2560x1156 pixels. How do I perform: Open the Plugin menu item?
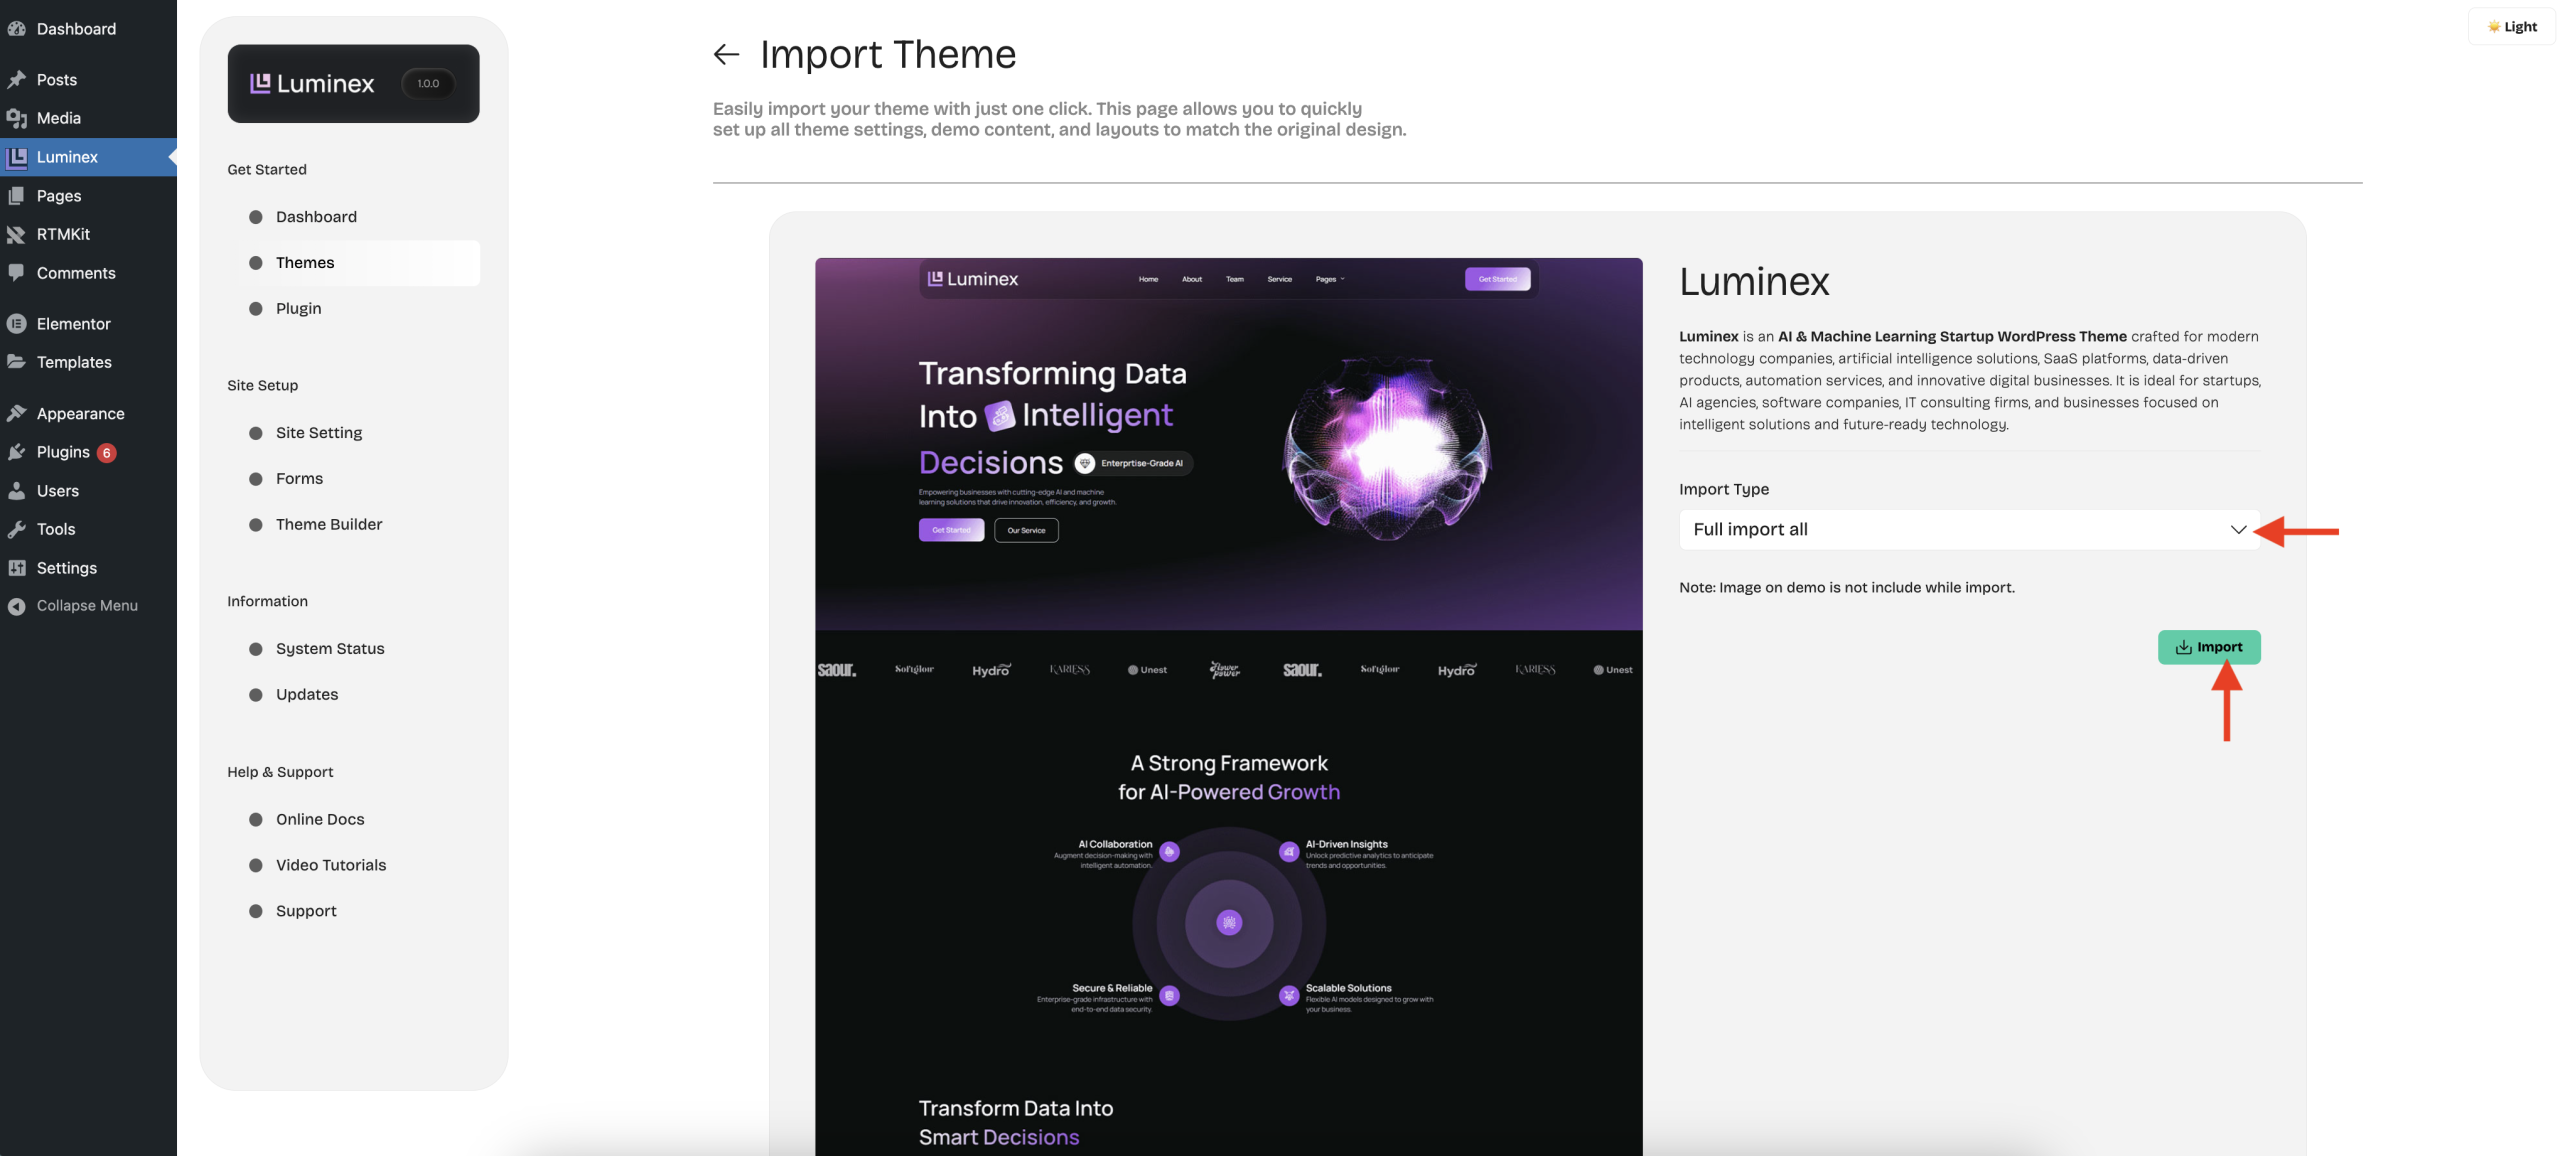298,309
